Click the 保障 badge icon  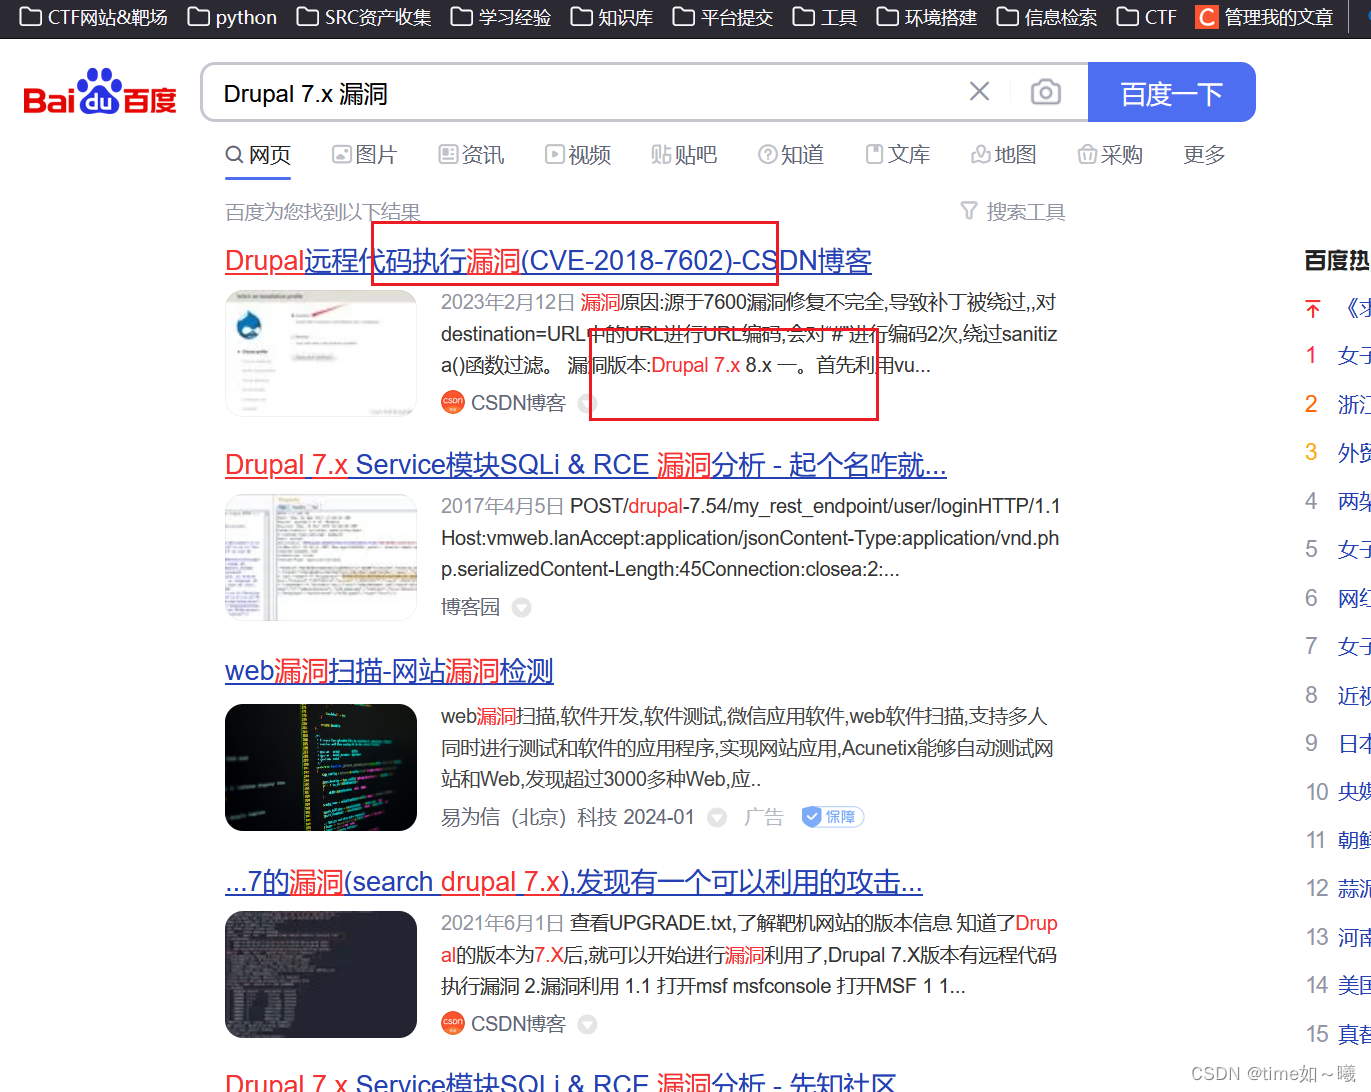(x=833, y=817)
